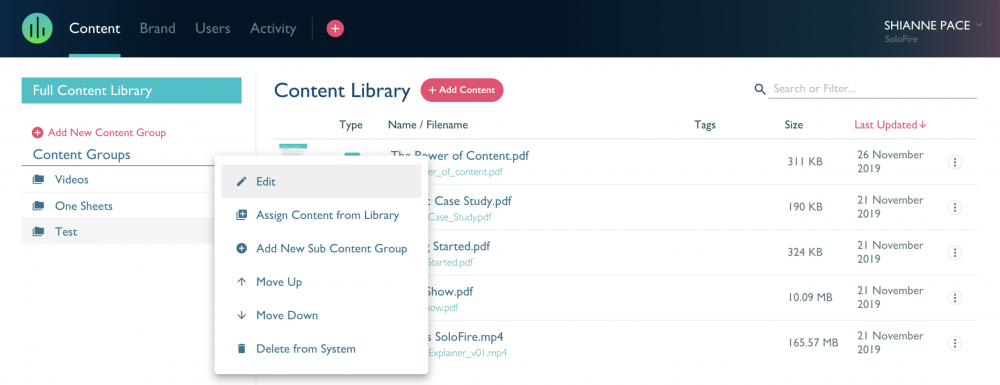Open options menu for the 190 KB file
Screen dimensions: 1000x385
coord(955,207)
